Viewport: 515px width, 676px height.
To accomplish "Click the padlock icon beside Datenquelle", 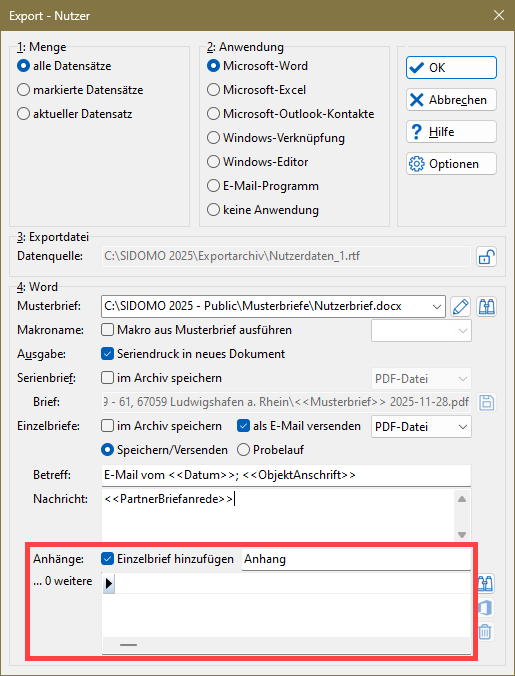I will pyautogui.click(x=487, y=257).
